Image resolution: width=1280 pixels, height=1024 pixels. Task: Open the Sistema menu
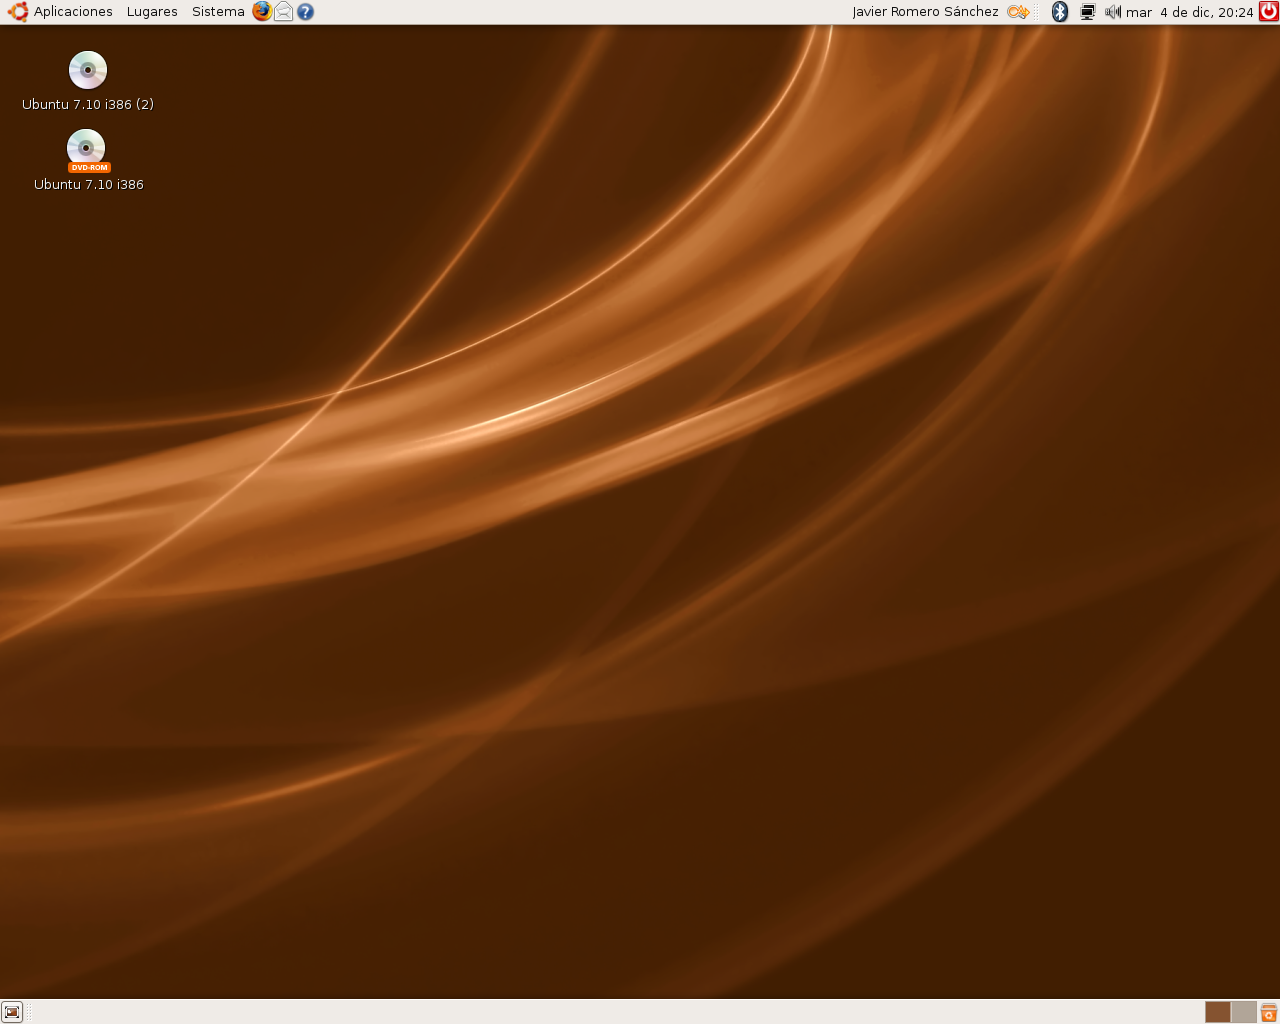coord(217,11)
